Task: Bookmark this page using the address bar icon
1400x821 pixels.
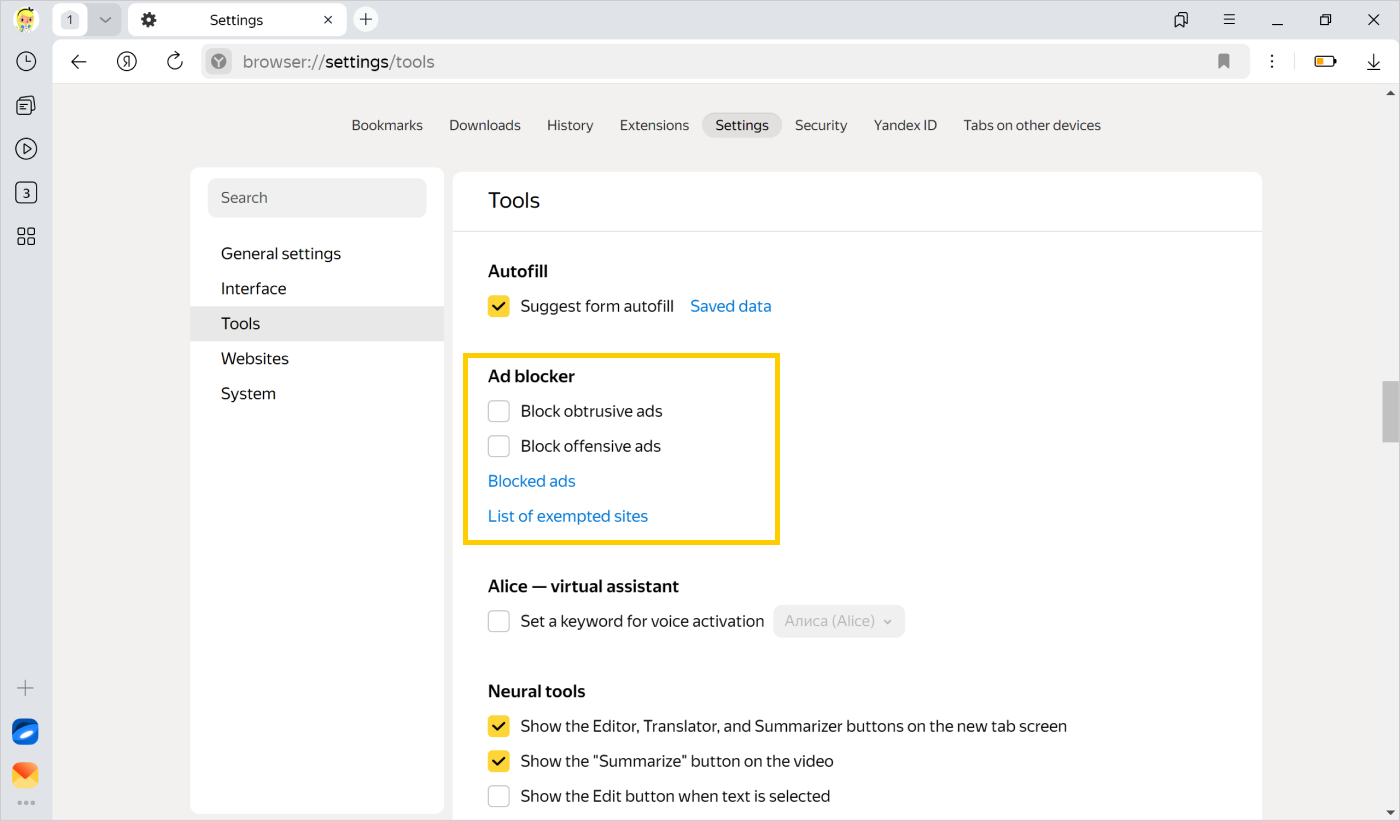Action: 1223,61
